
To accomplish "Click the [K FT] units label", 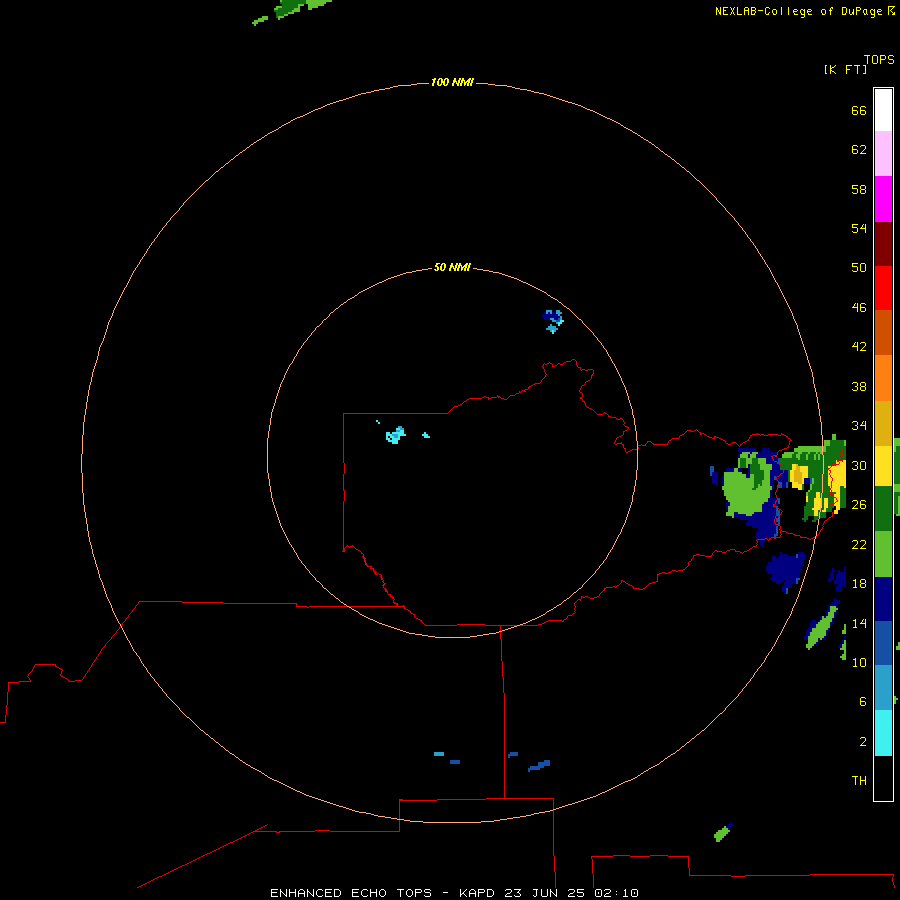I will (x=845, y=69).
